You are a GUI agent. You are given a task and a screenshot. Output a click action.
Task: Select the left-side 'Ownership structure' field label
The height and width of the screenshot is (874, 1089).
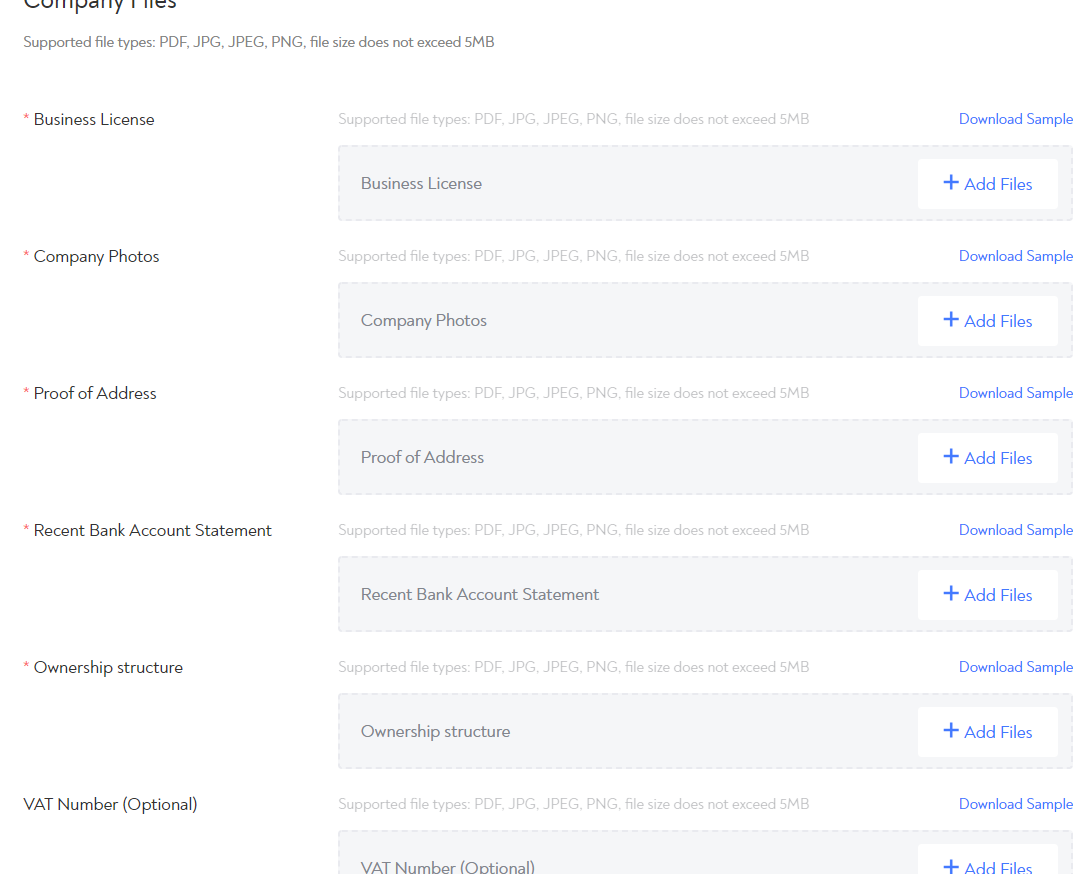108,667
